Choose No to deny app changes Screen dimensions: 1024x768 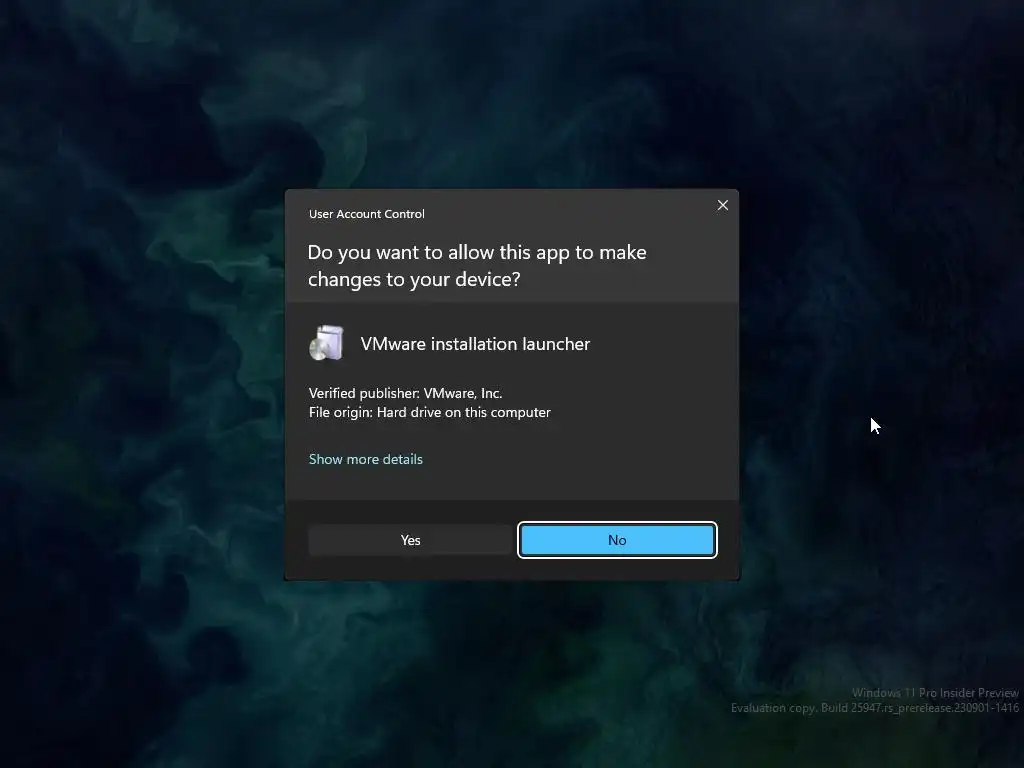coord(617,540)
